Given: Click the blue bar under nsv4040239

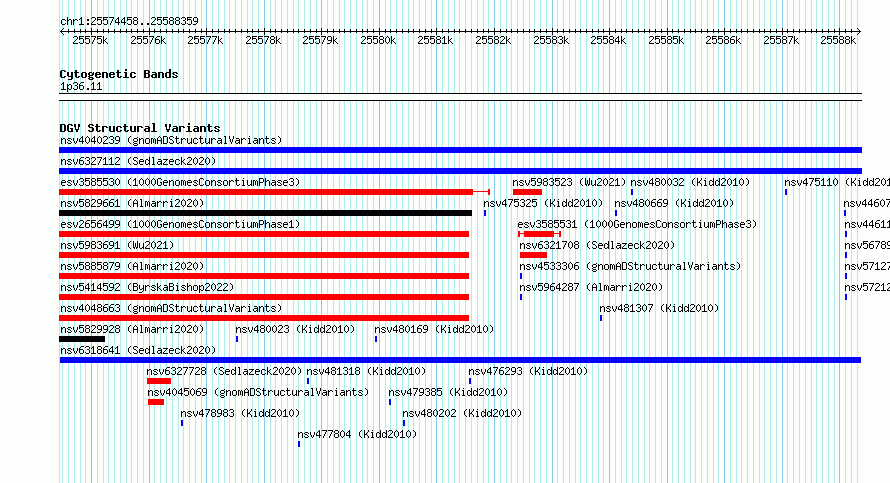Looking at the screenshot, I should coord(460,150).
